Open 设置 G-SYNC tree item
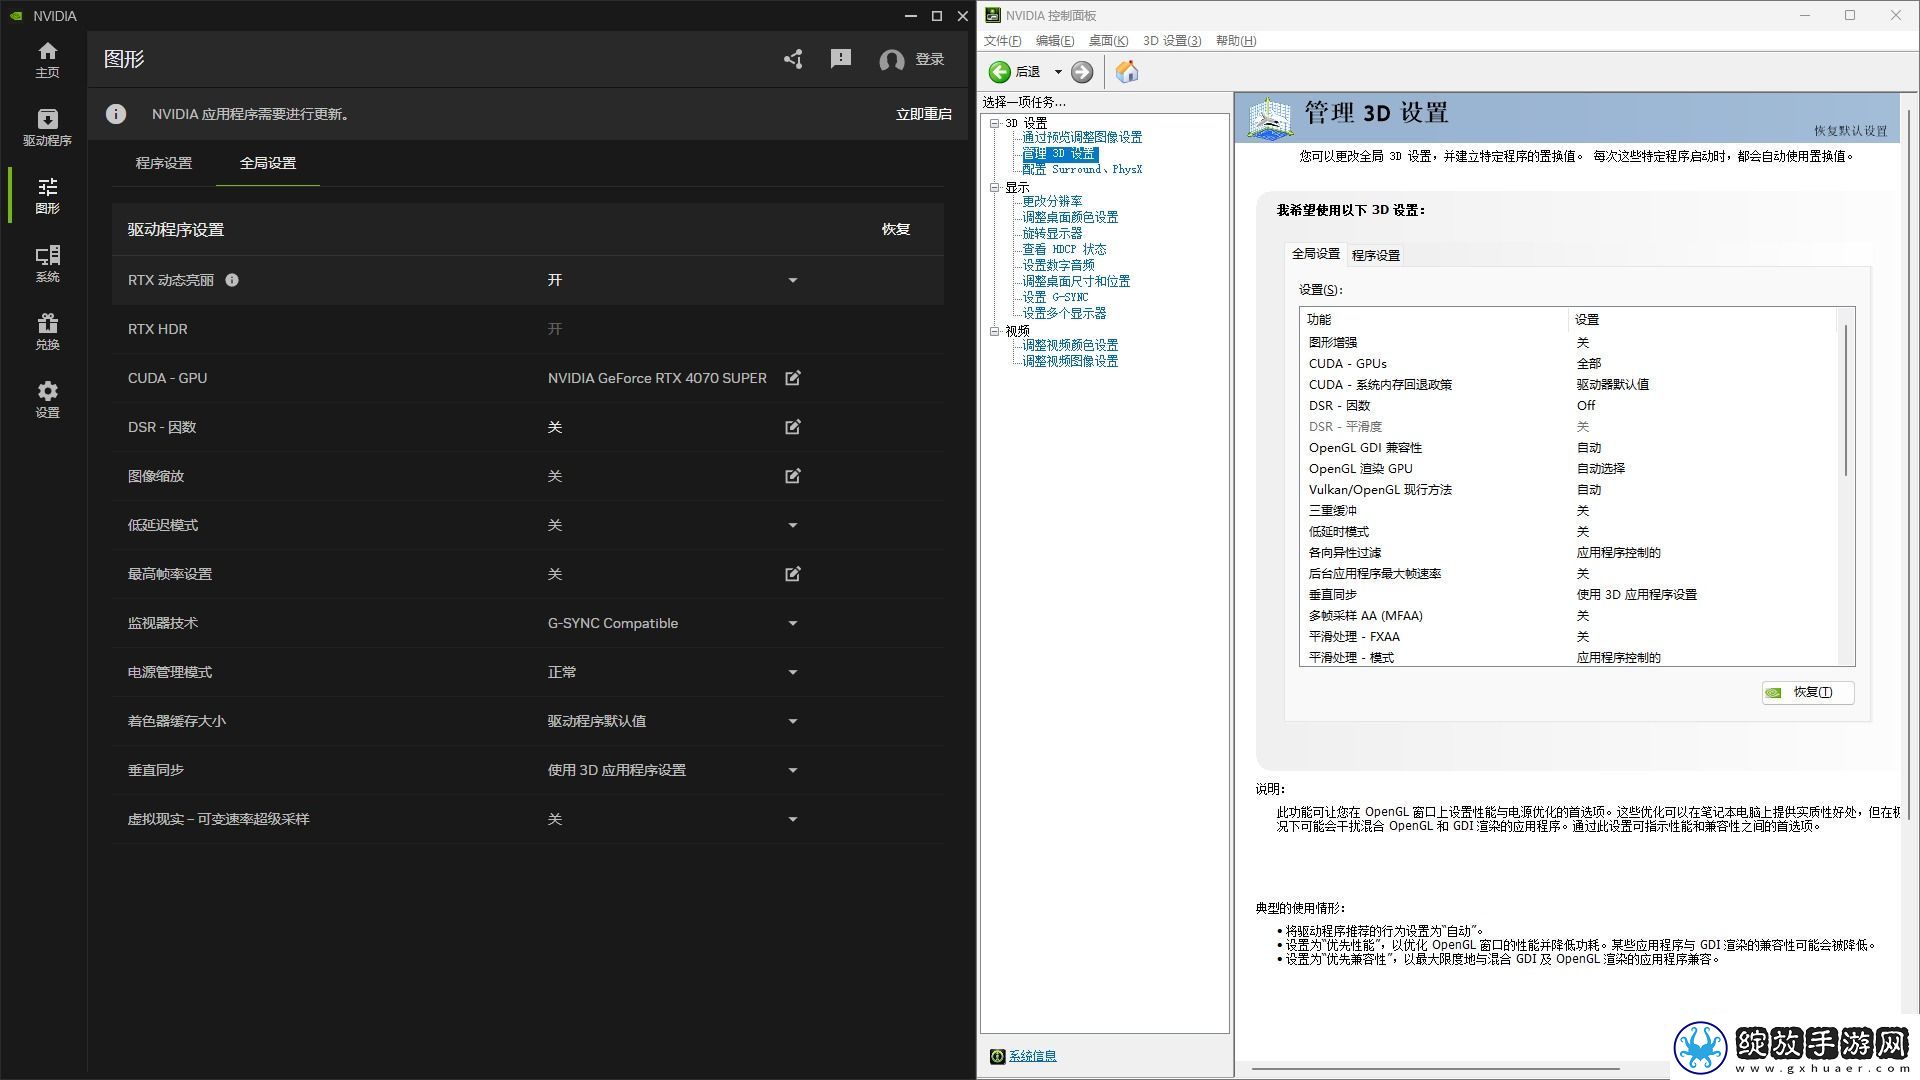Image resolution: width=1920 pixels, height=1080 pixels. [1055, 297]
